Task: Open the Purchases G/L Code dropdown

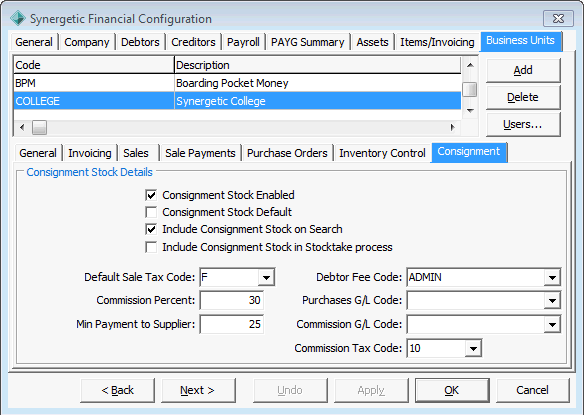Action: [x=552, y=301]
